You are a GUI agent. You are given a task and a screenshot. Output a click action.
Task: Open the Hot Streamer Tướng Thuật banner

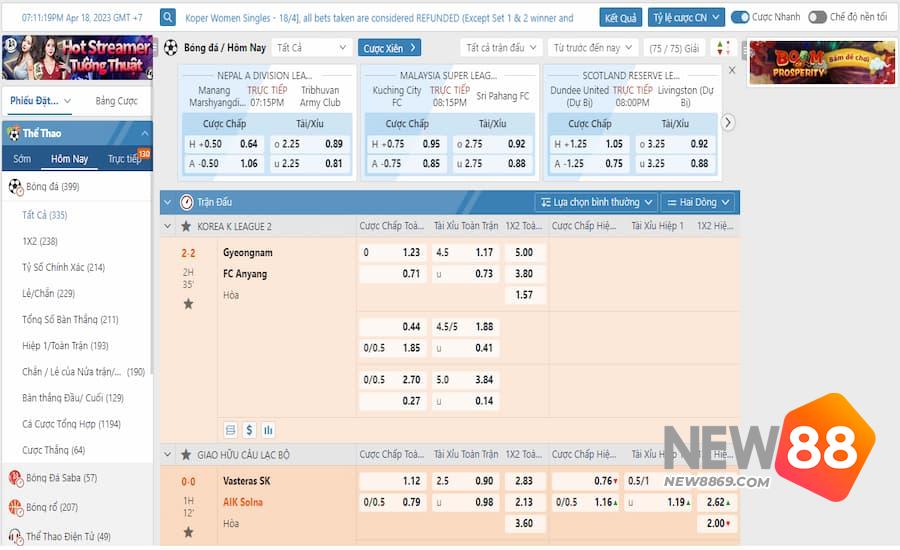tap(77, 57)
